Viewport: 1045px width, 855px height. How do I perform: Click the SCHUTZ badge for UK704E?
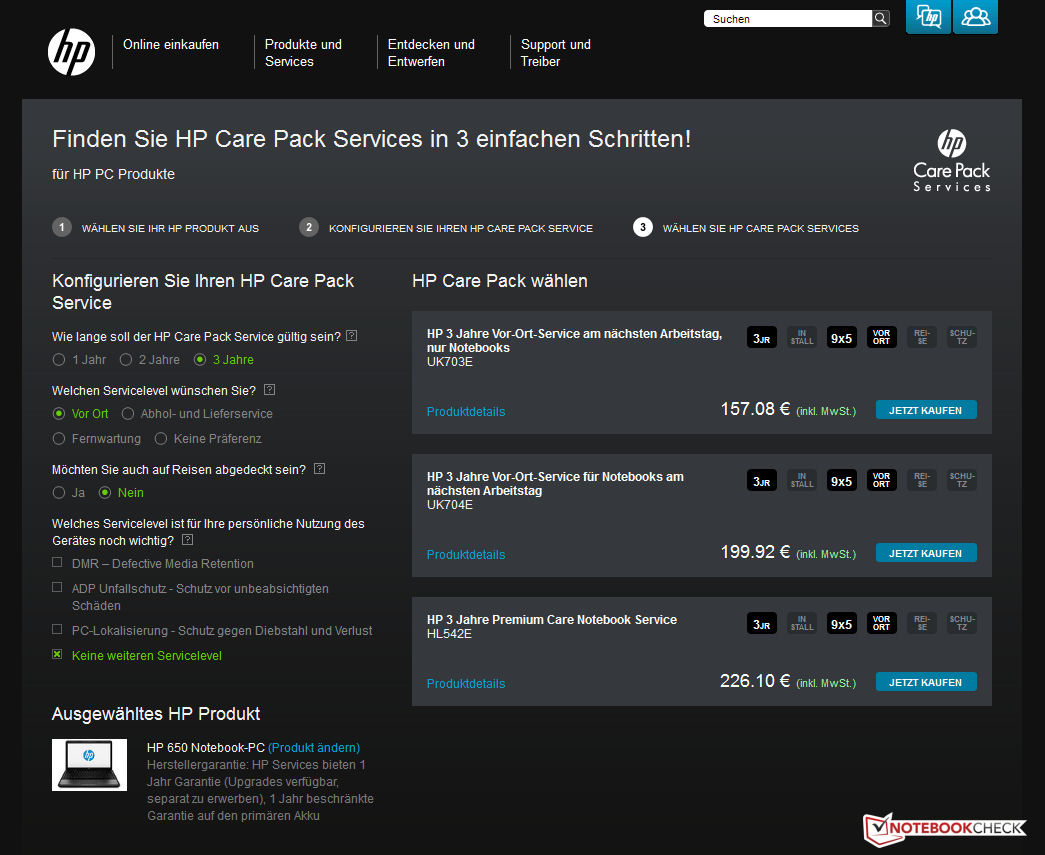[962, 480]
